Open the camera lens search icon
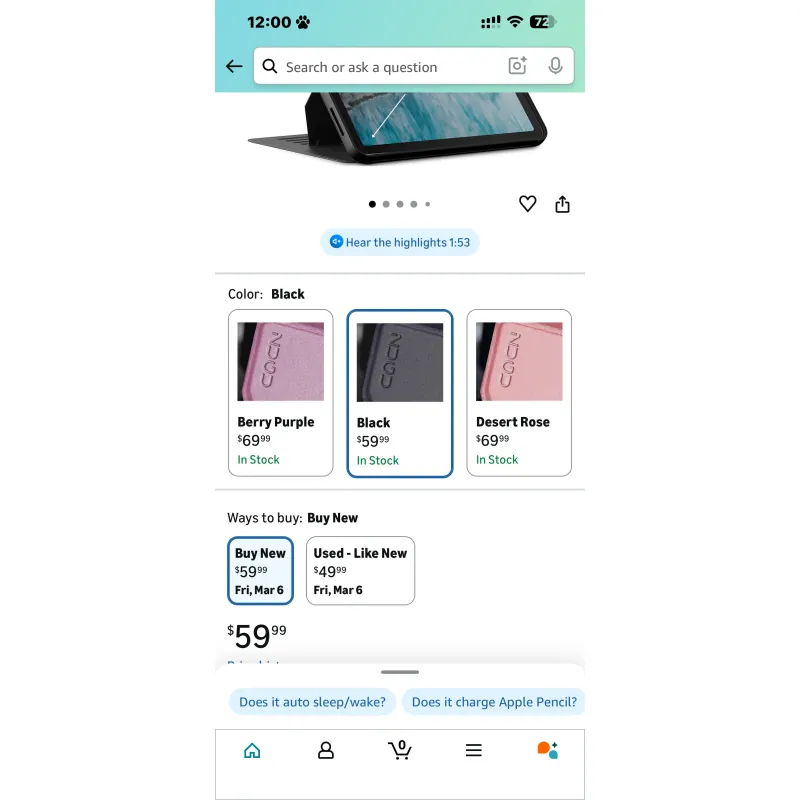 (x=517, y=66)
